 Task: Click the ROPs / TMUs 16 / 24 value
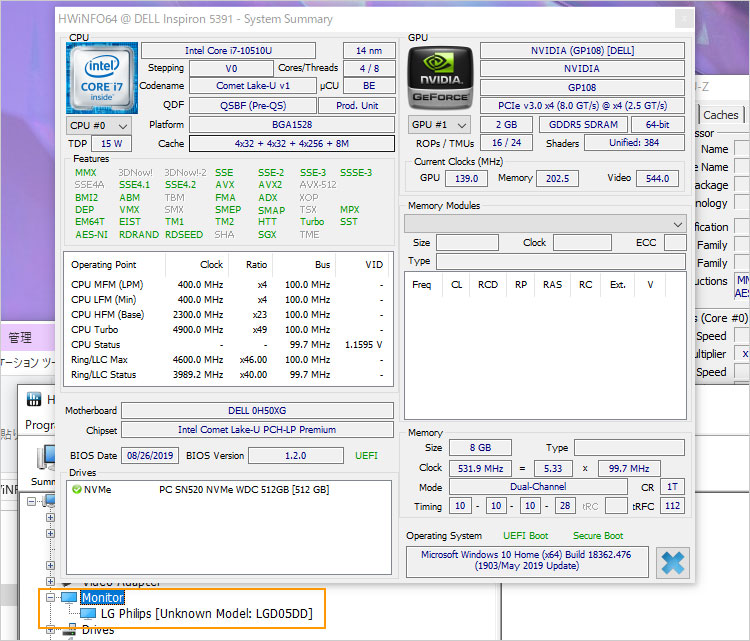point(506,143)
